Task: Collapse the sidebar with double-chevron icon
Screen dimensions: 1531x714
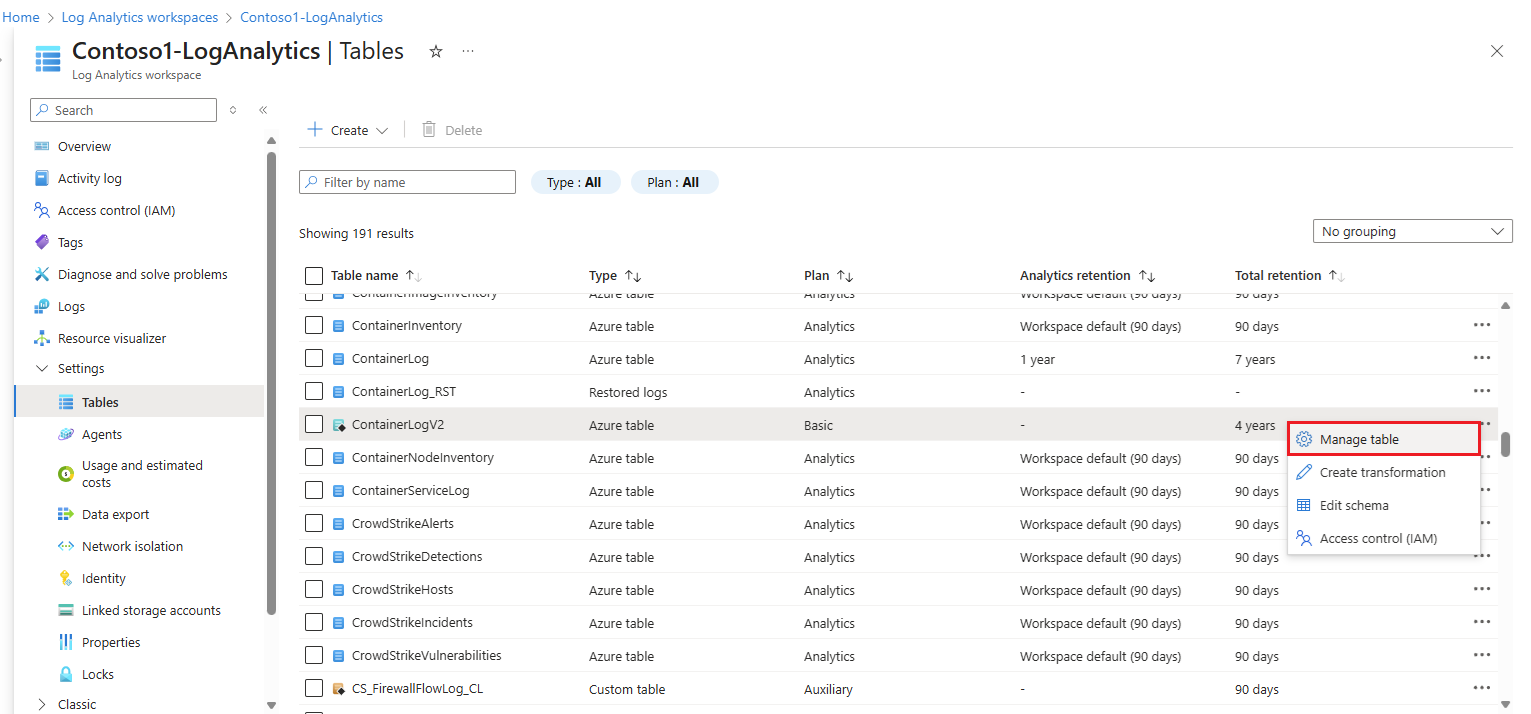Action: click(263, 110)
